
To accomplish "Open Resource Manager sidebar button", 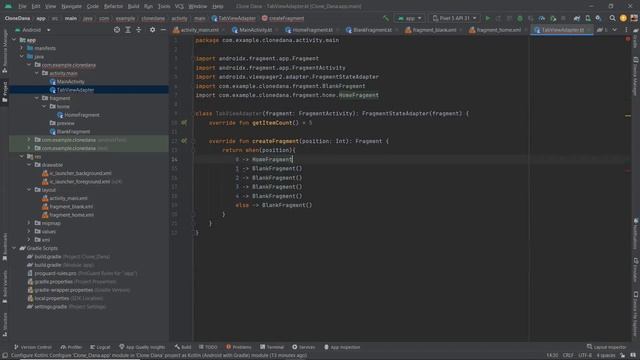I will (4, 51).
